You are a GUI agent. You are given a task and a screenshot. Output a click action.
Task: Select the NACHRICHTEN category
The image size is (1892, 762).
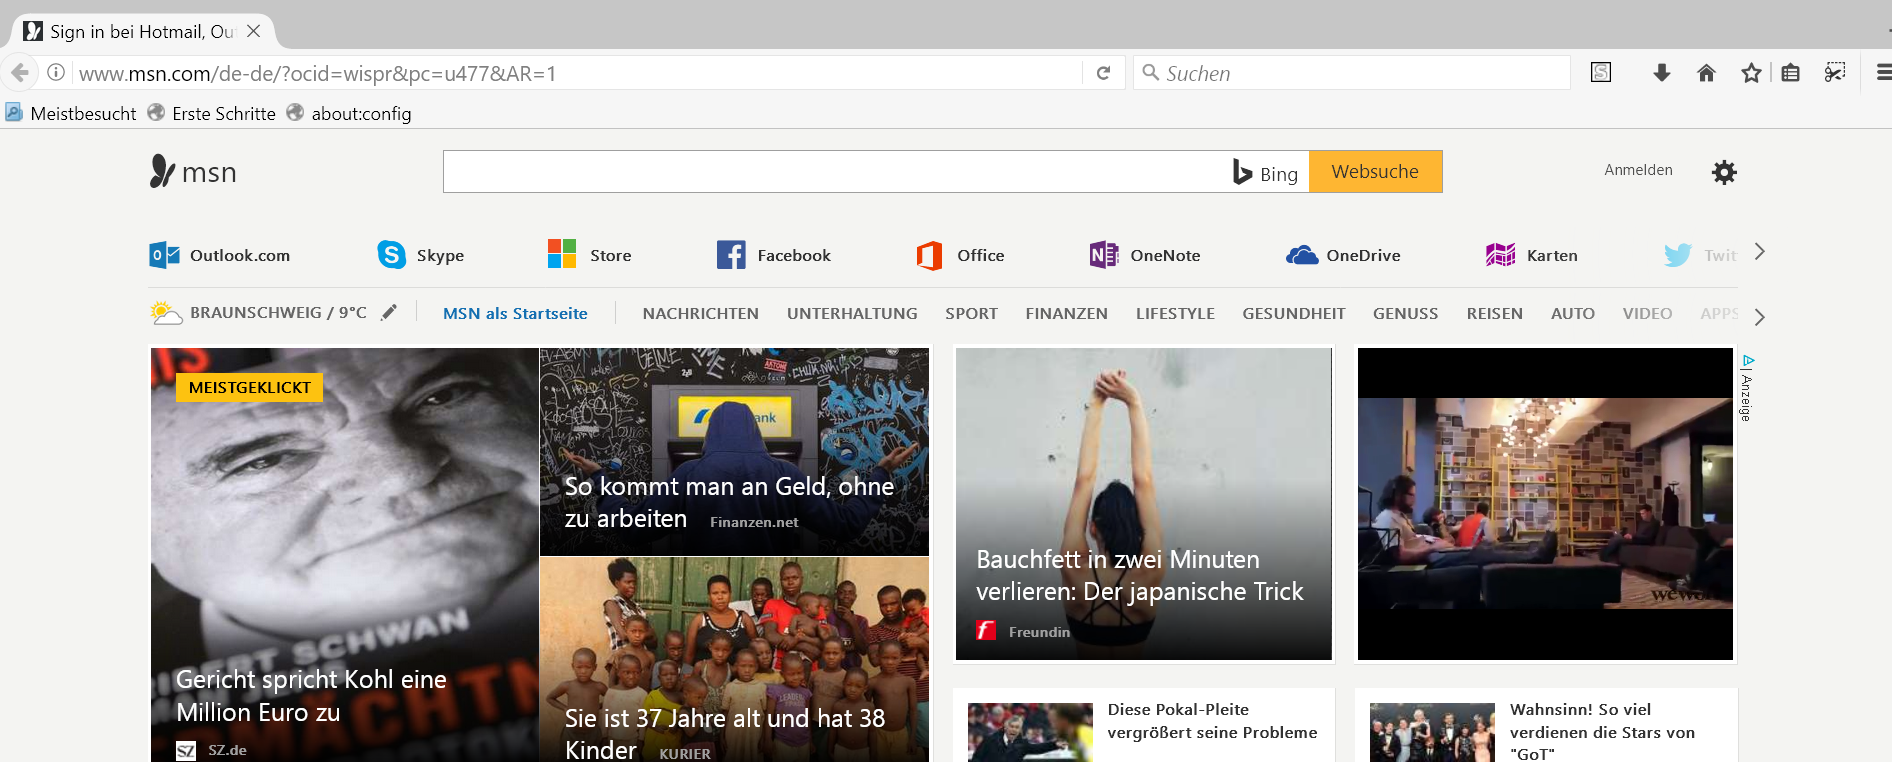pyautogui.click(x=700, y=313)
